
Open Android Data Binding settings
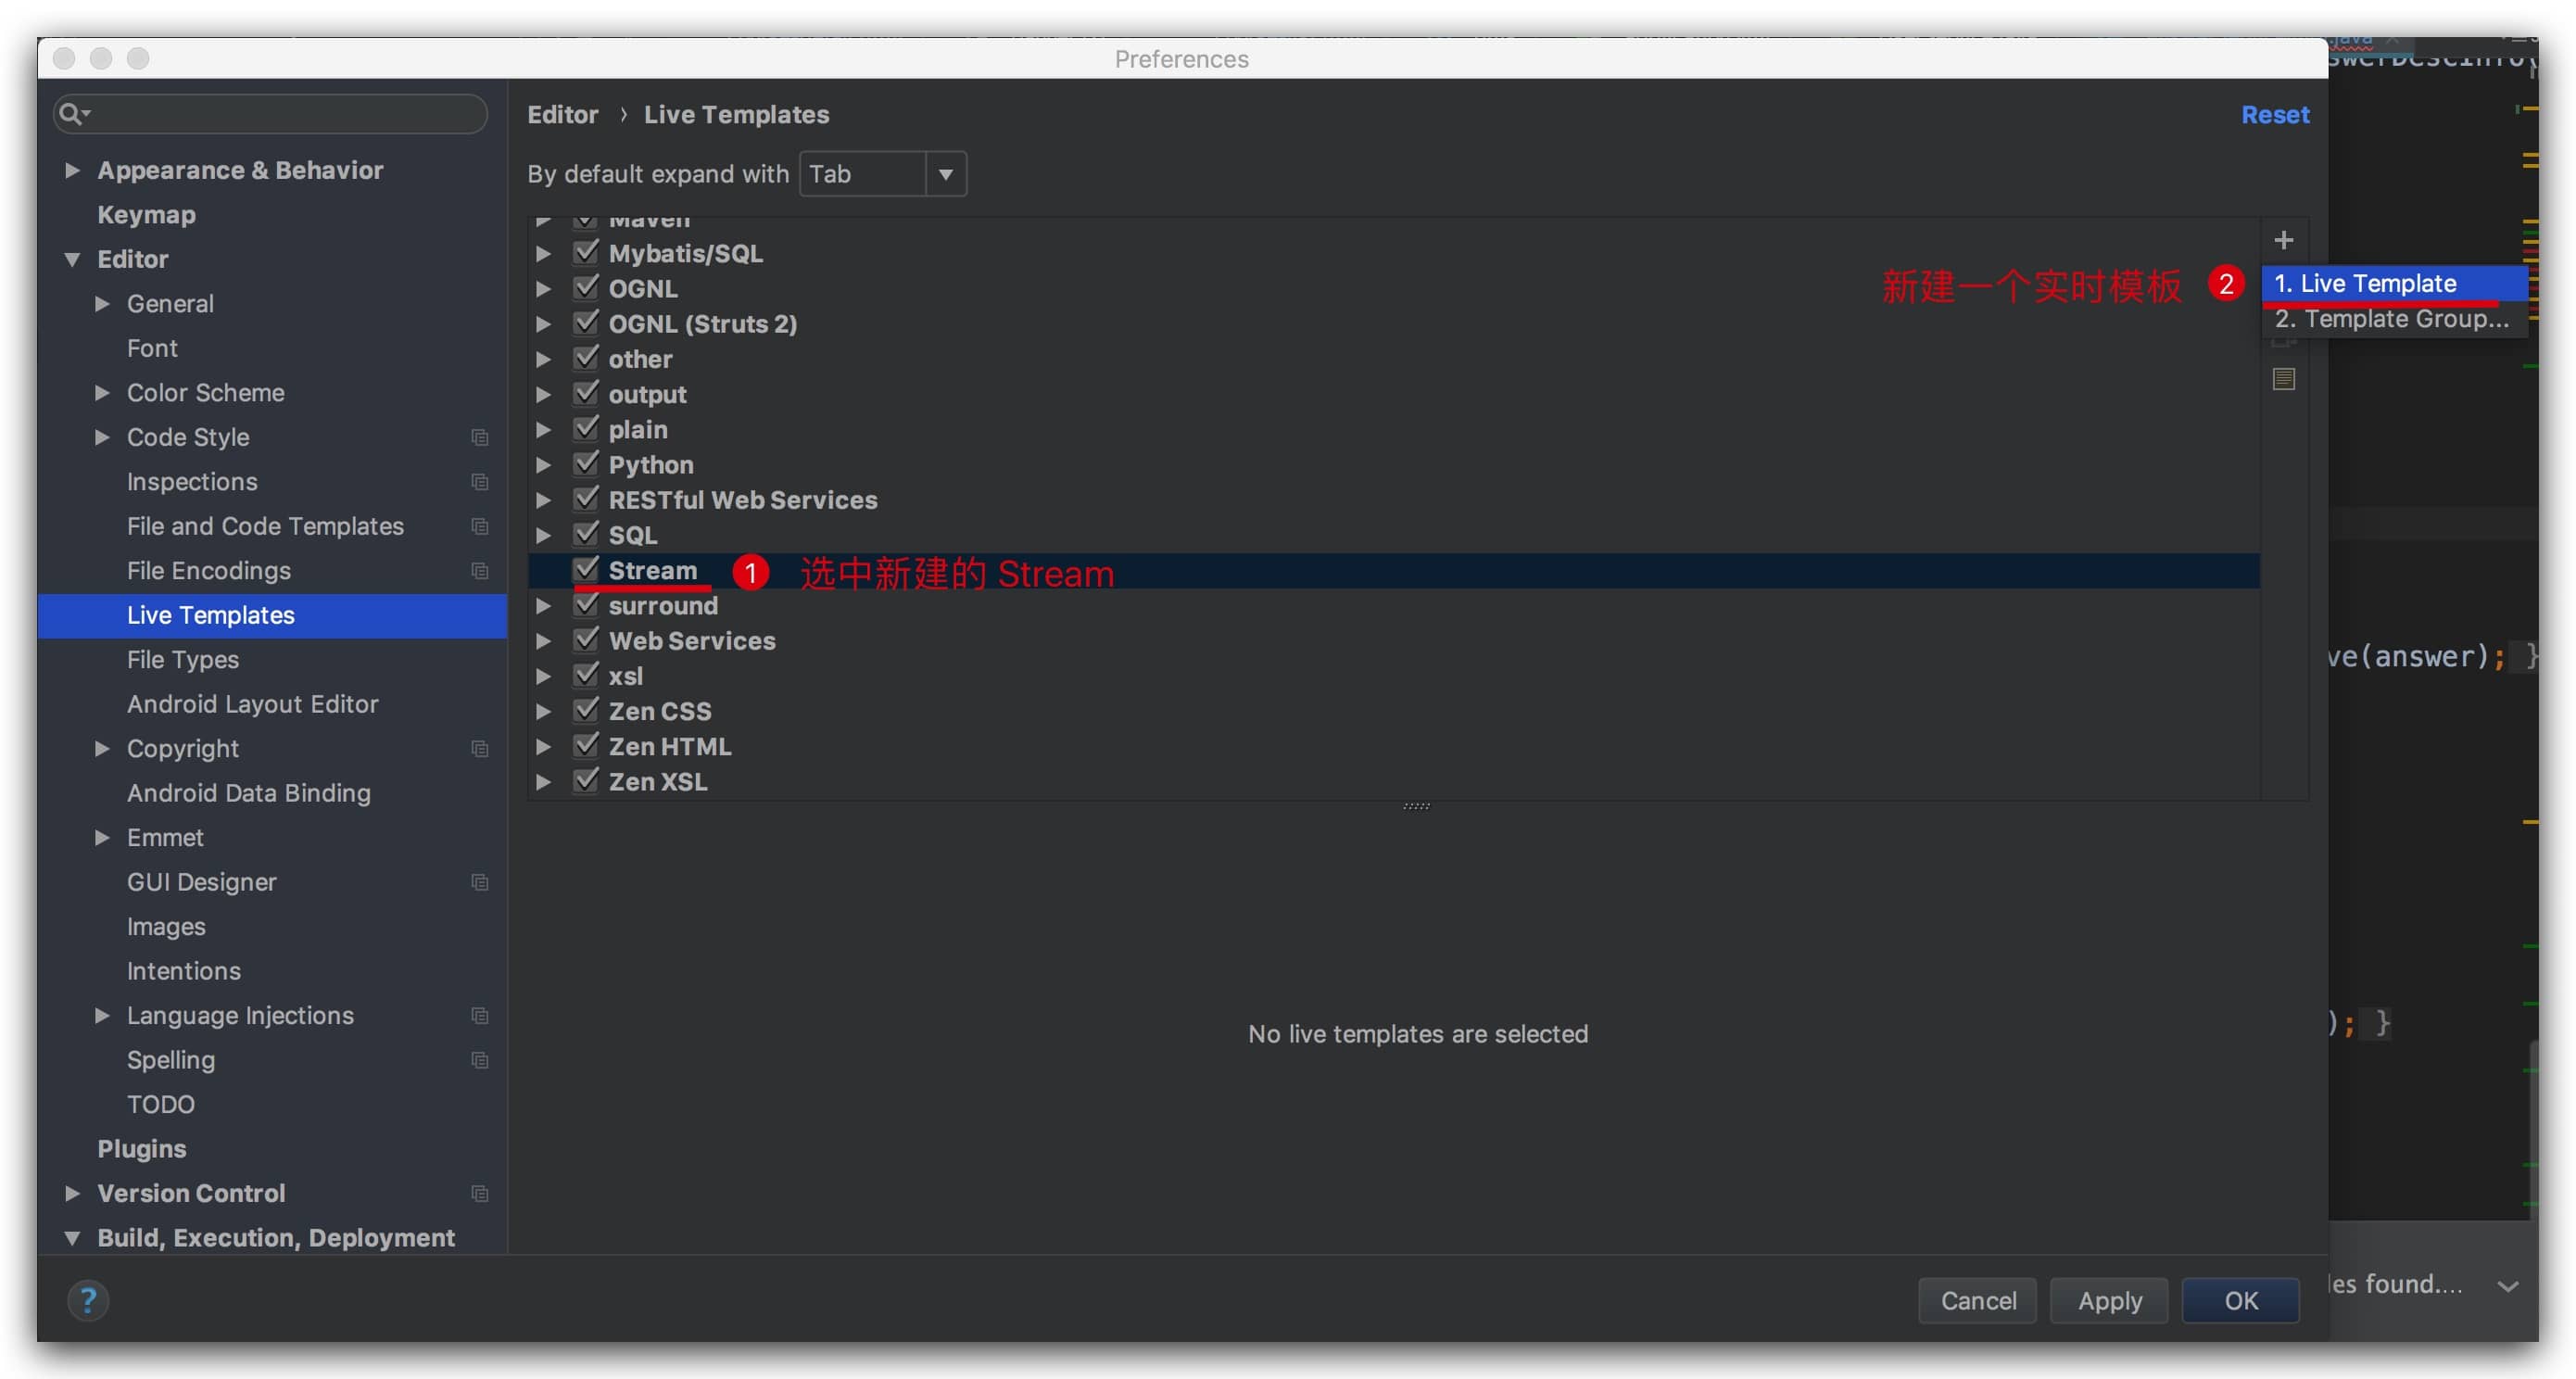(x=249, y=793)
